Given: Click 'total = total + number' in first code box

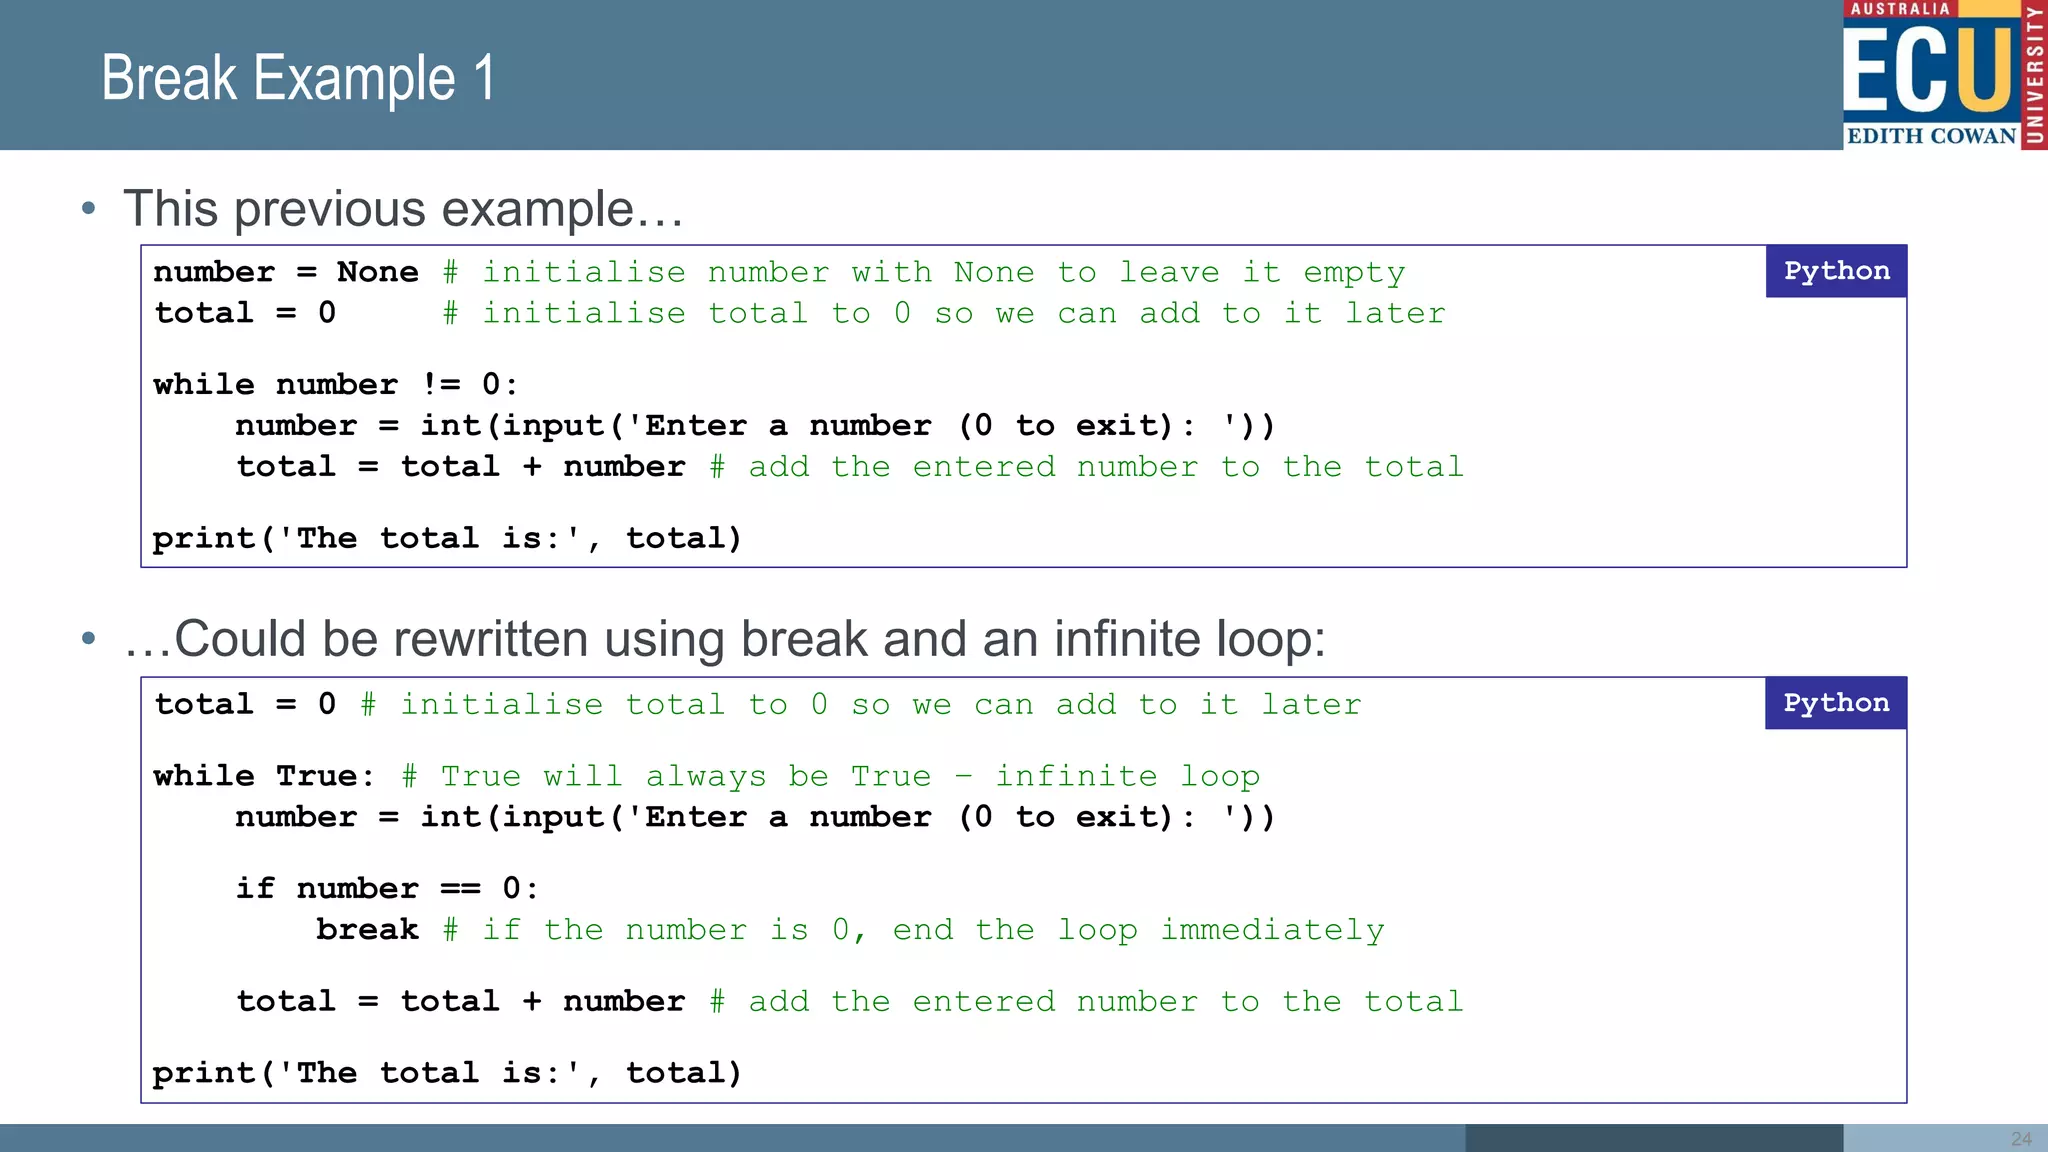Looking at the screenshot, I should 849,467.
